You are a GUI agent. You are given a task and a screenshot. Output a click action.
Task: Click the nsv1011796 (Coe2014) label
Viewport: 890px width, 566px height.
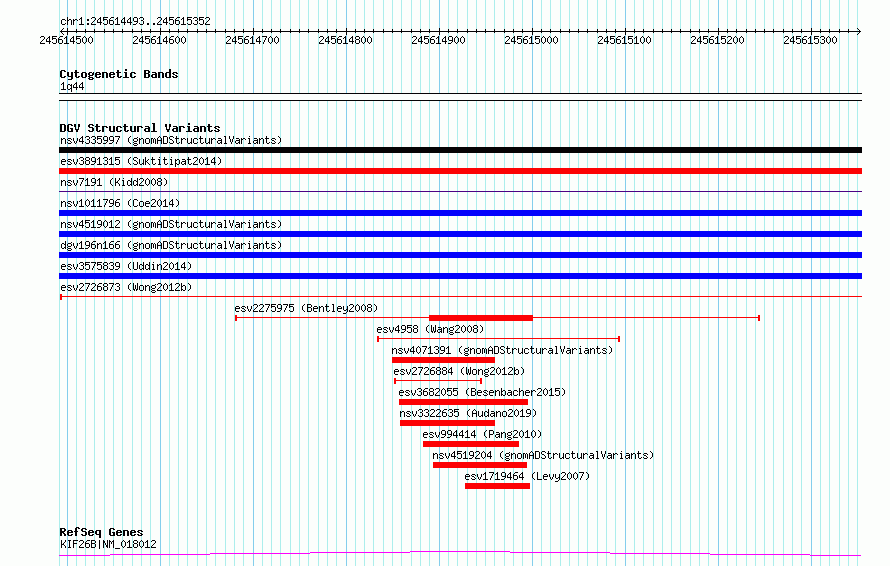tap(120, 203)
